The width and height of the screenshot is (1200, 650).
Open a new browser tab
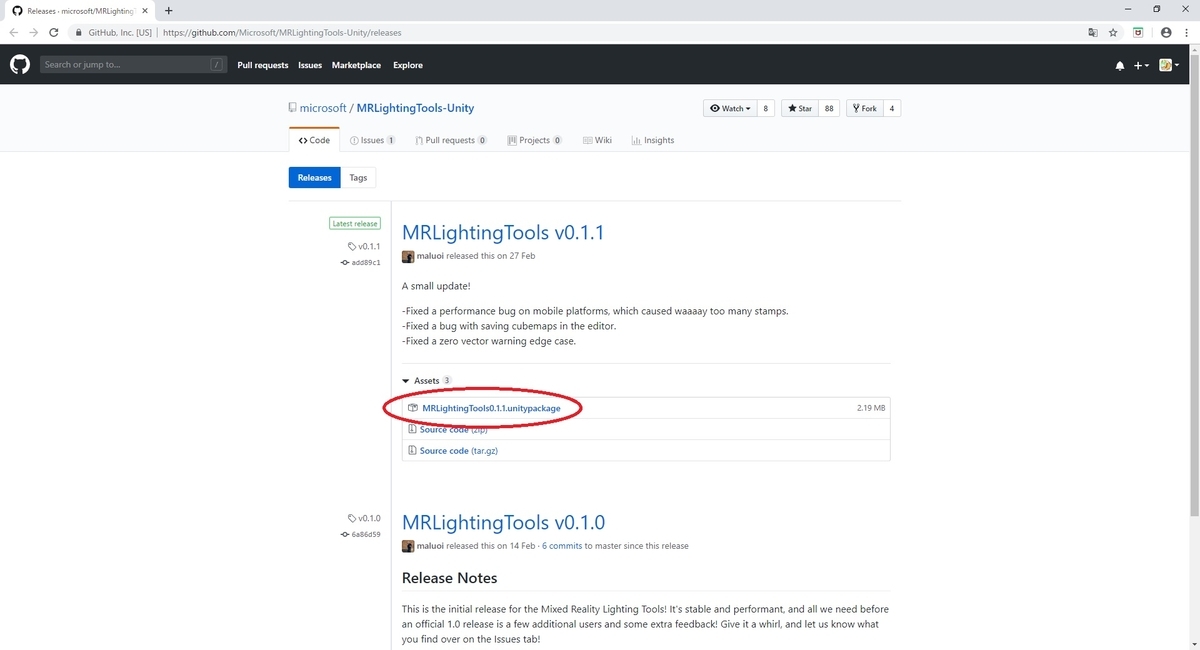point(168,10)
